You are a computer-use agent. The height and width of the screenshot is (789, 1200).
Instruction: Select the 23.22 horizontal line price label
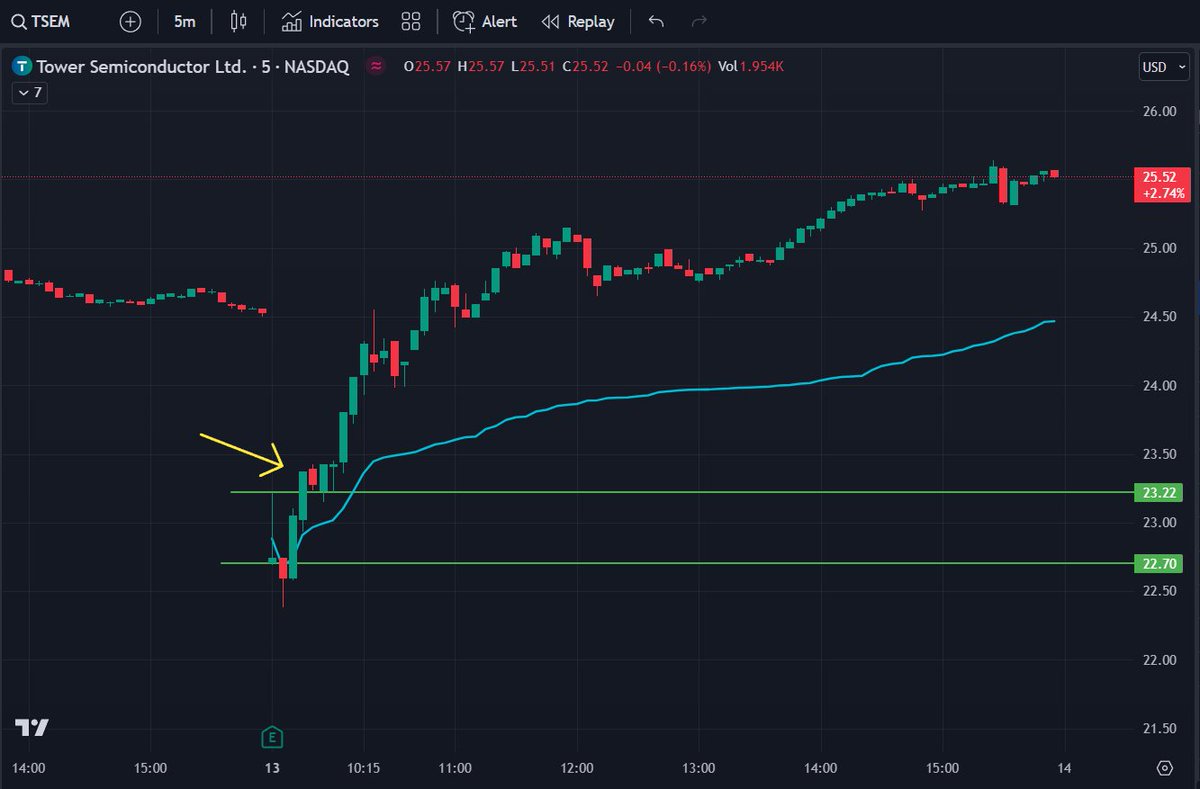(x=1161, y=492)
